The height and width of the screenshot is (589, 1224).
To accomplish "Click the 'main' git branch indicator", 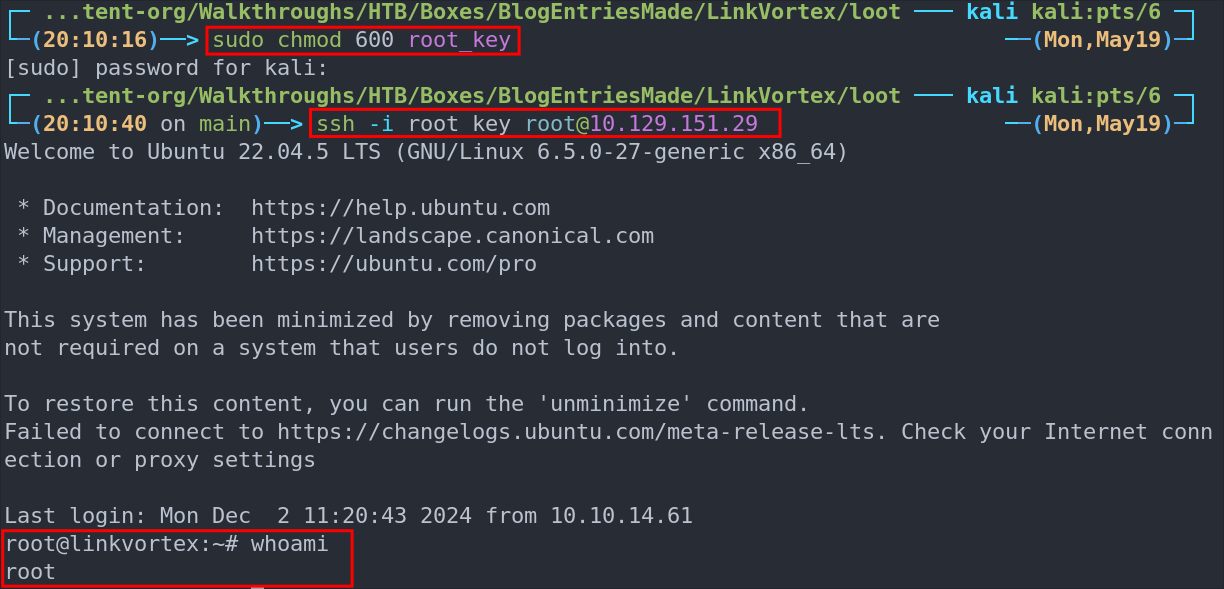I will pyautogui.click(x=225, y=124).
